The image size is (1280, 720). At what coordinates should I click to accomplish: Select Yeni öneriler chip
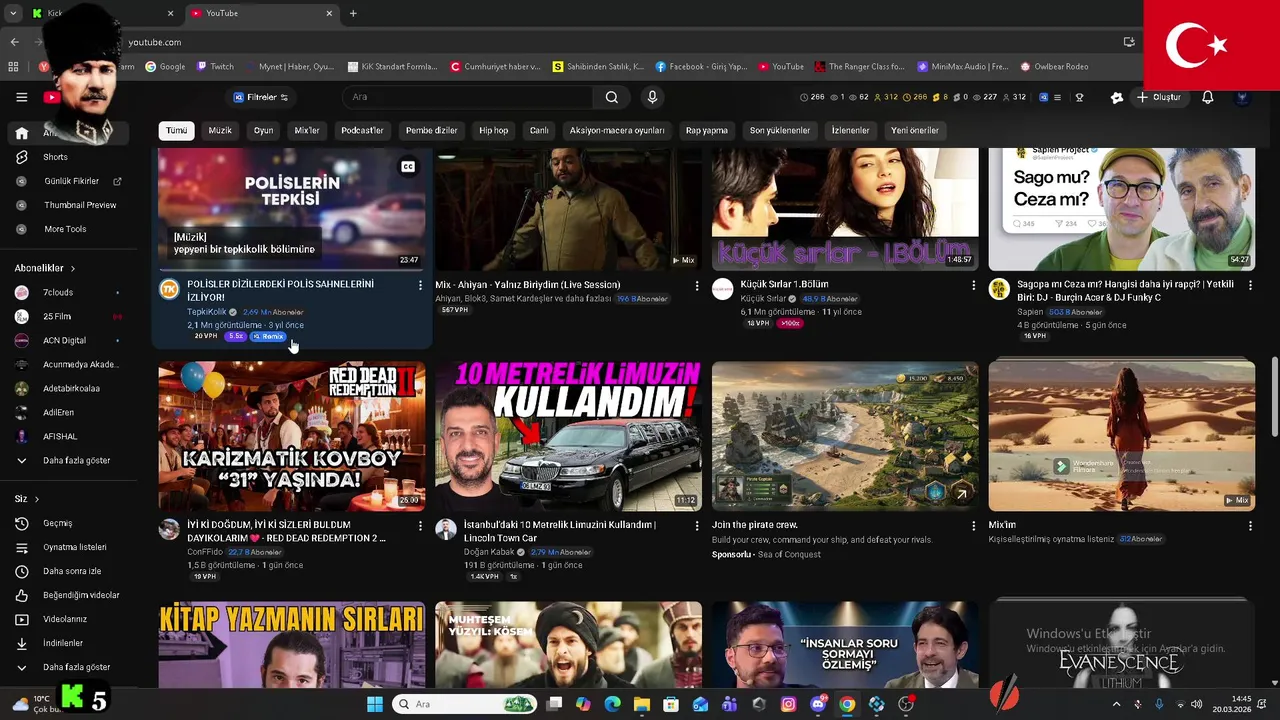(x=915, y=130)
